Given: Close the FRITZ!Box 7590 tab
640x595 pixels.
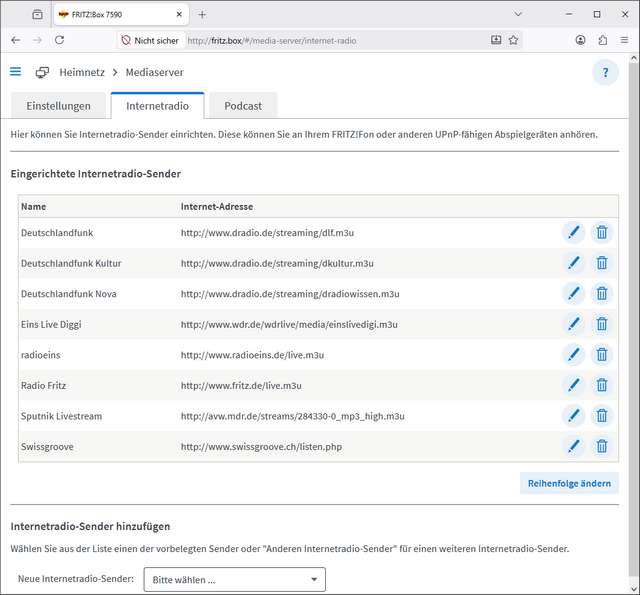Looking at the screenshot, I should click(x=179, y=15).
